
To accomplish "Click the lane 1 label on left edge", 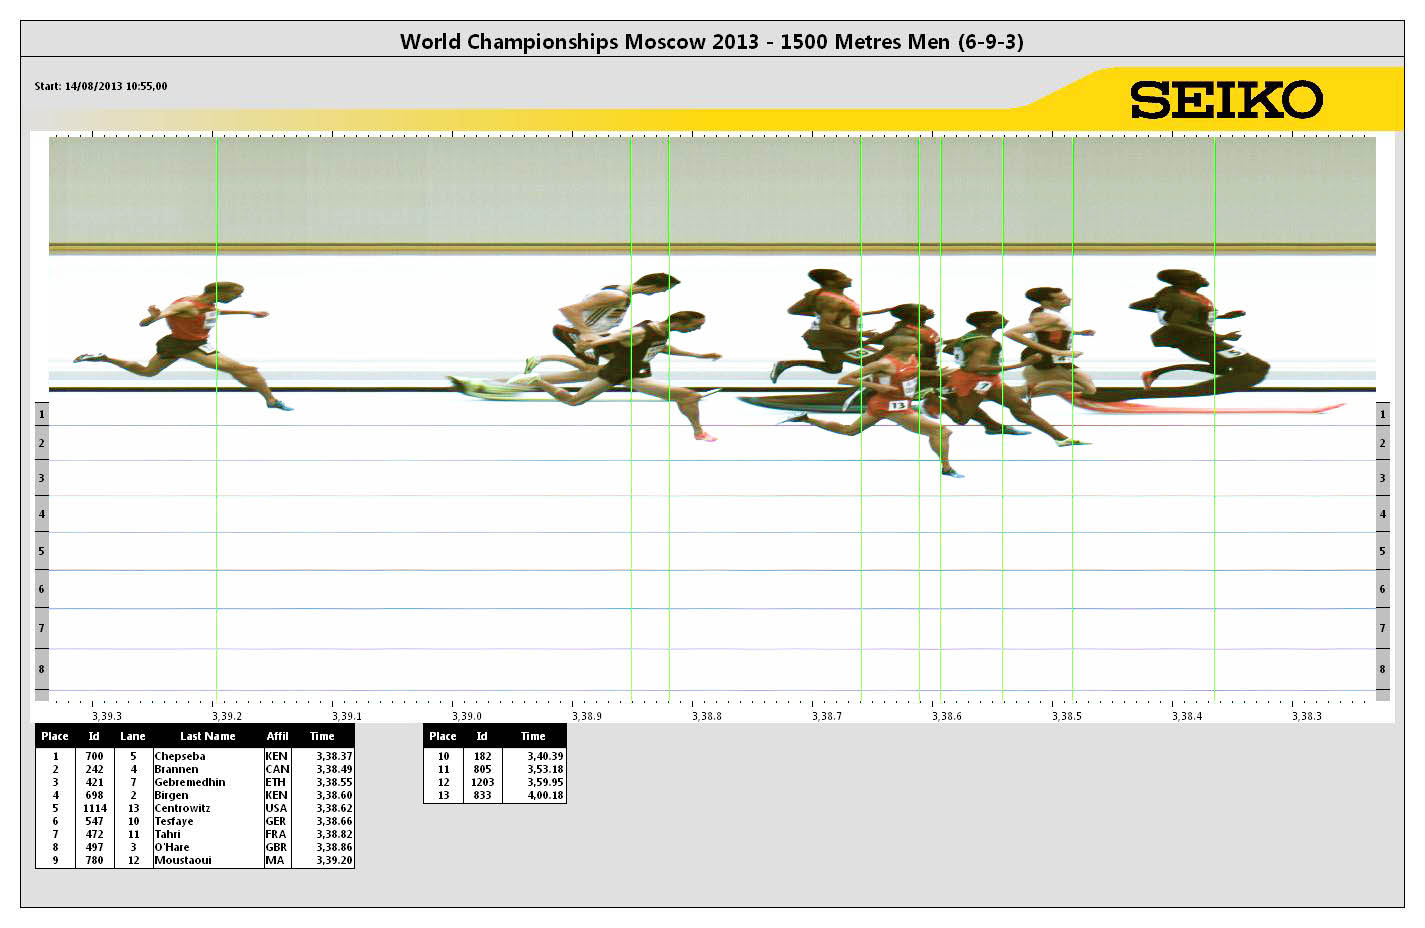I will (41, 414).
